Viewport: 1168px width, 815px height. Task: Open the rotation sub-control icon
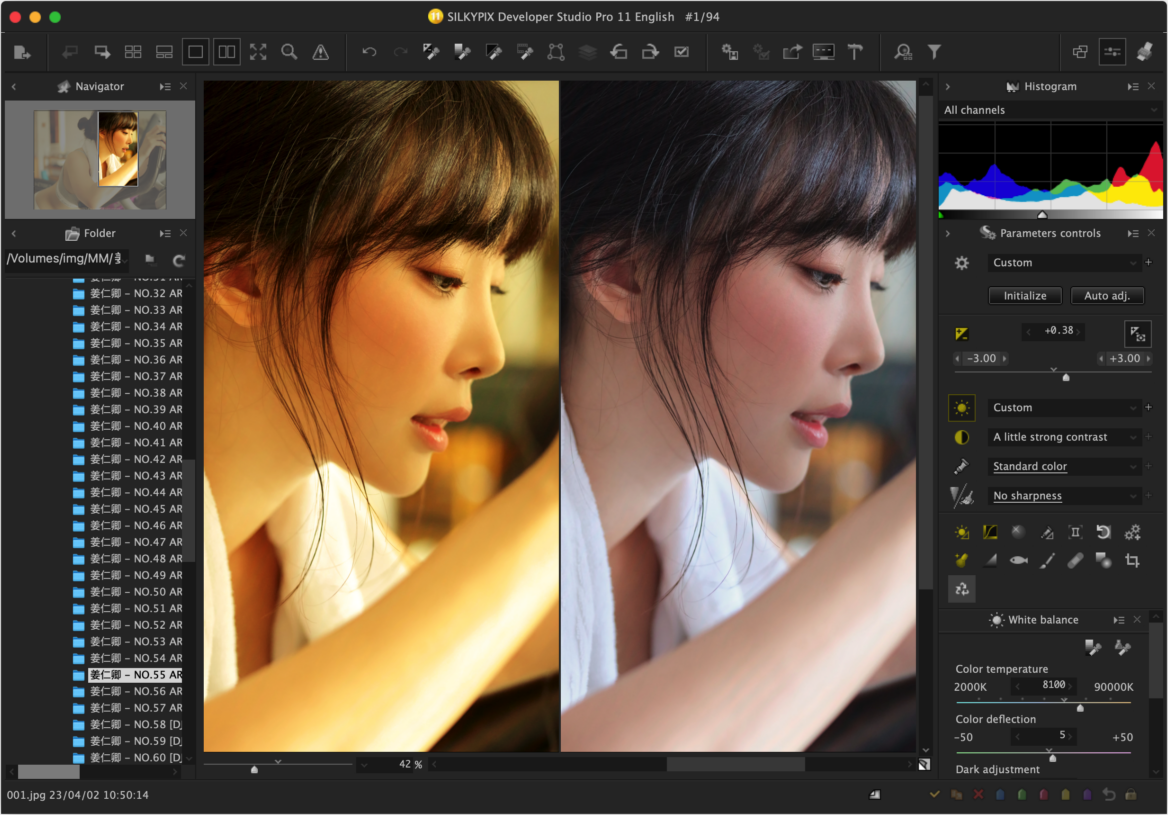[1103, 532]
